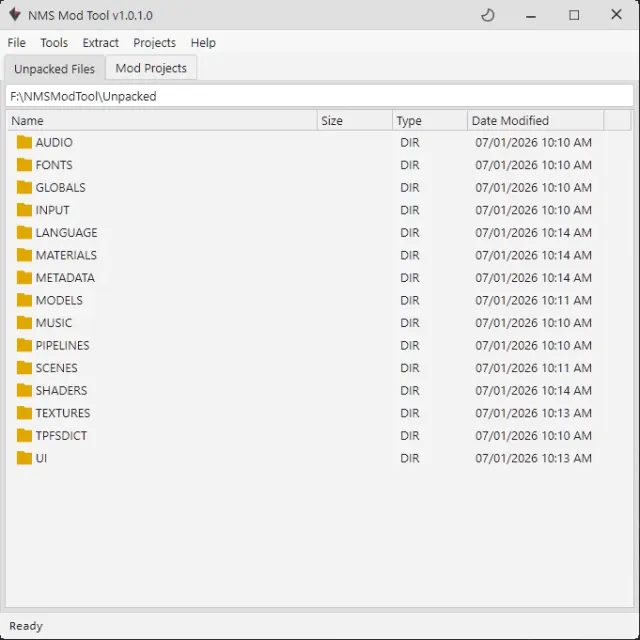Screen dimensions: 640x640
Task: Select the METADATA folder name
Action: [x=65, y=278]
